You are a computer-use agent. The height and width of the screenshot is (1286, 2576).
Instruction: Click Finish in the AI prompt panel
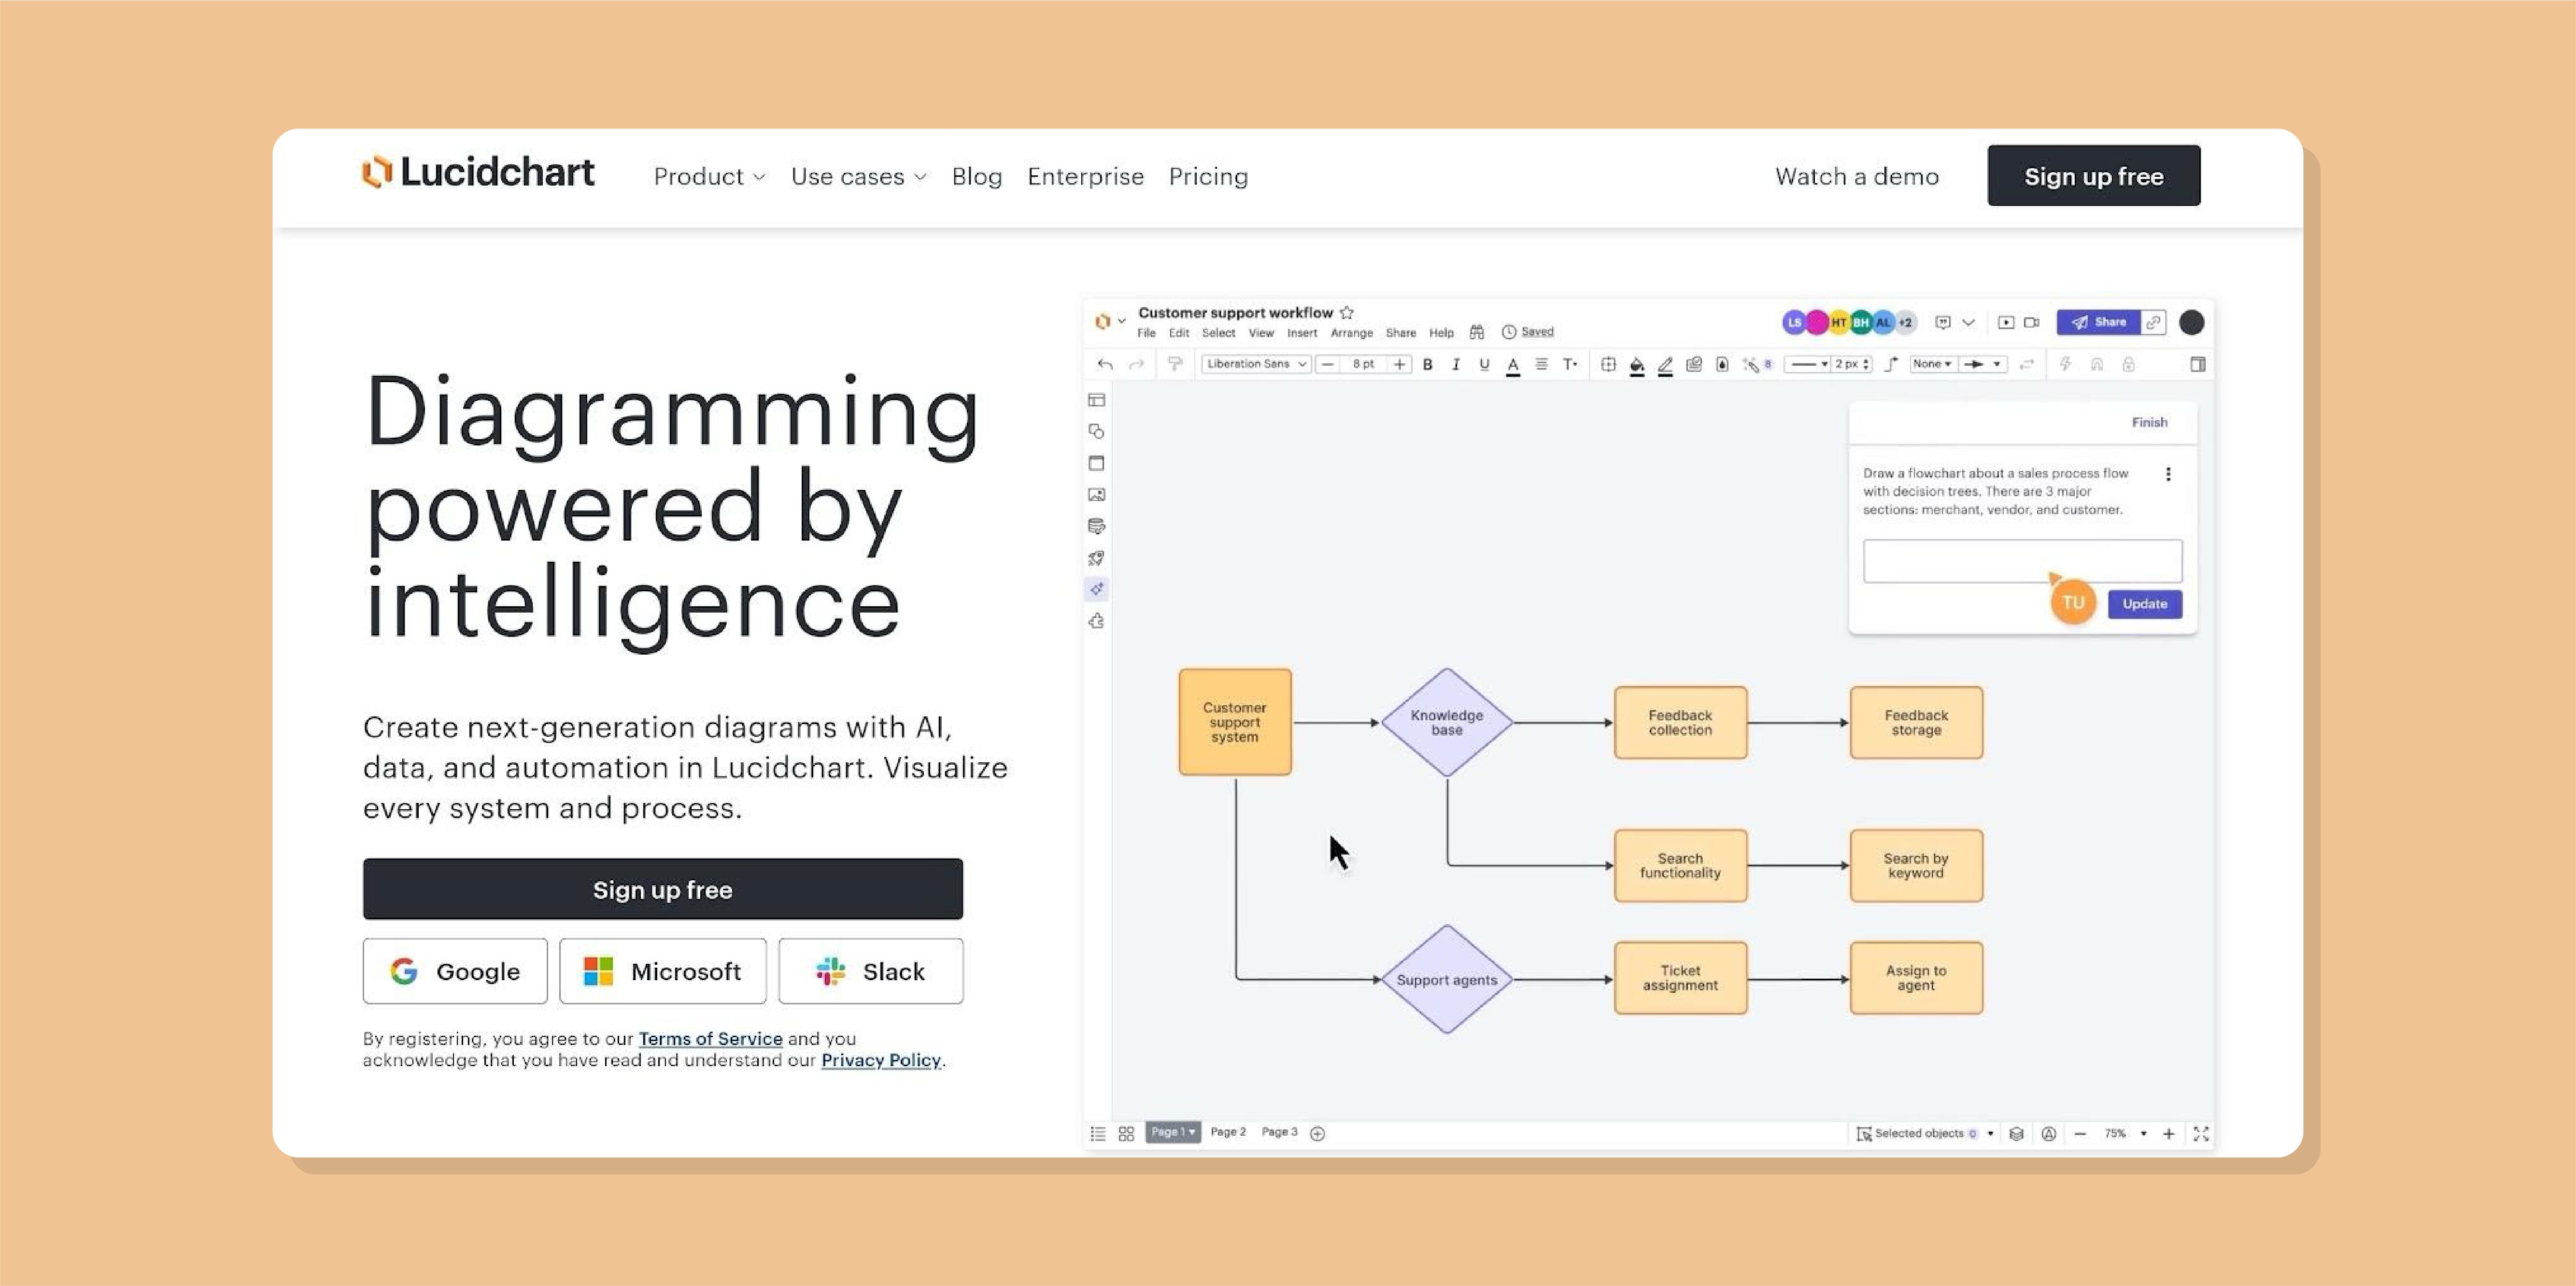pyautogui.click(x=2149, y=423)
